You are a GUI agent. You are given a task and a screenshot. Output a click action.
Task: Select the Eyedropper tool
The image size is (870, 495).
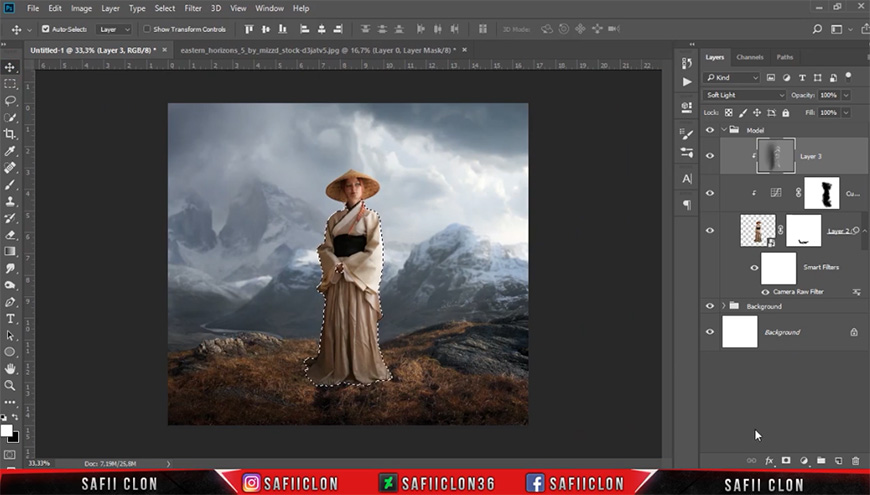tap(10, 151)
